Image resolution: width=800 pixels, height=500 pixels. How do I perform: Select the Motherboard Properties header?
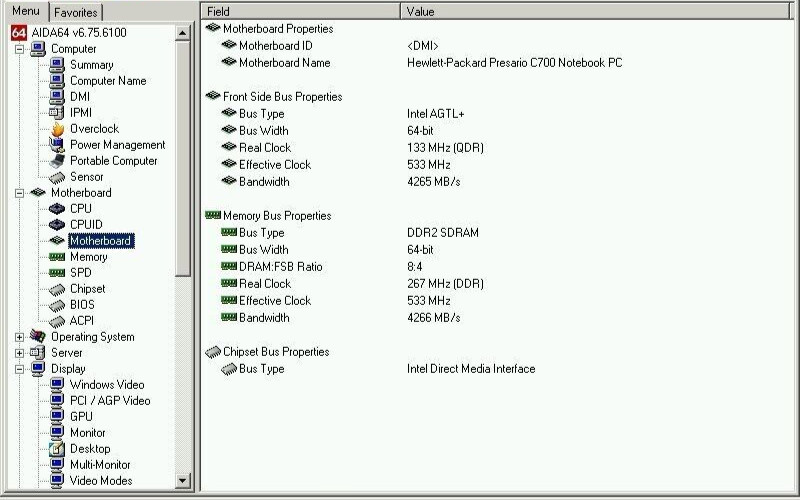[278, 29]
